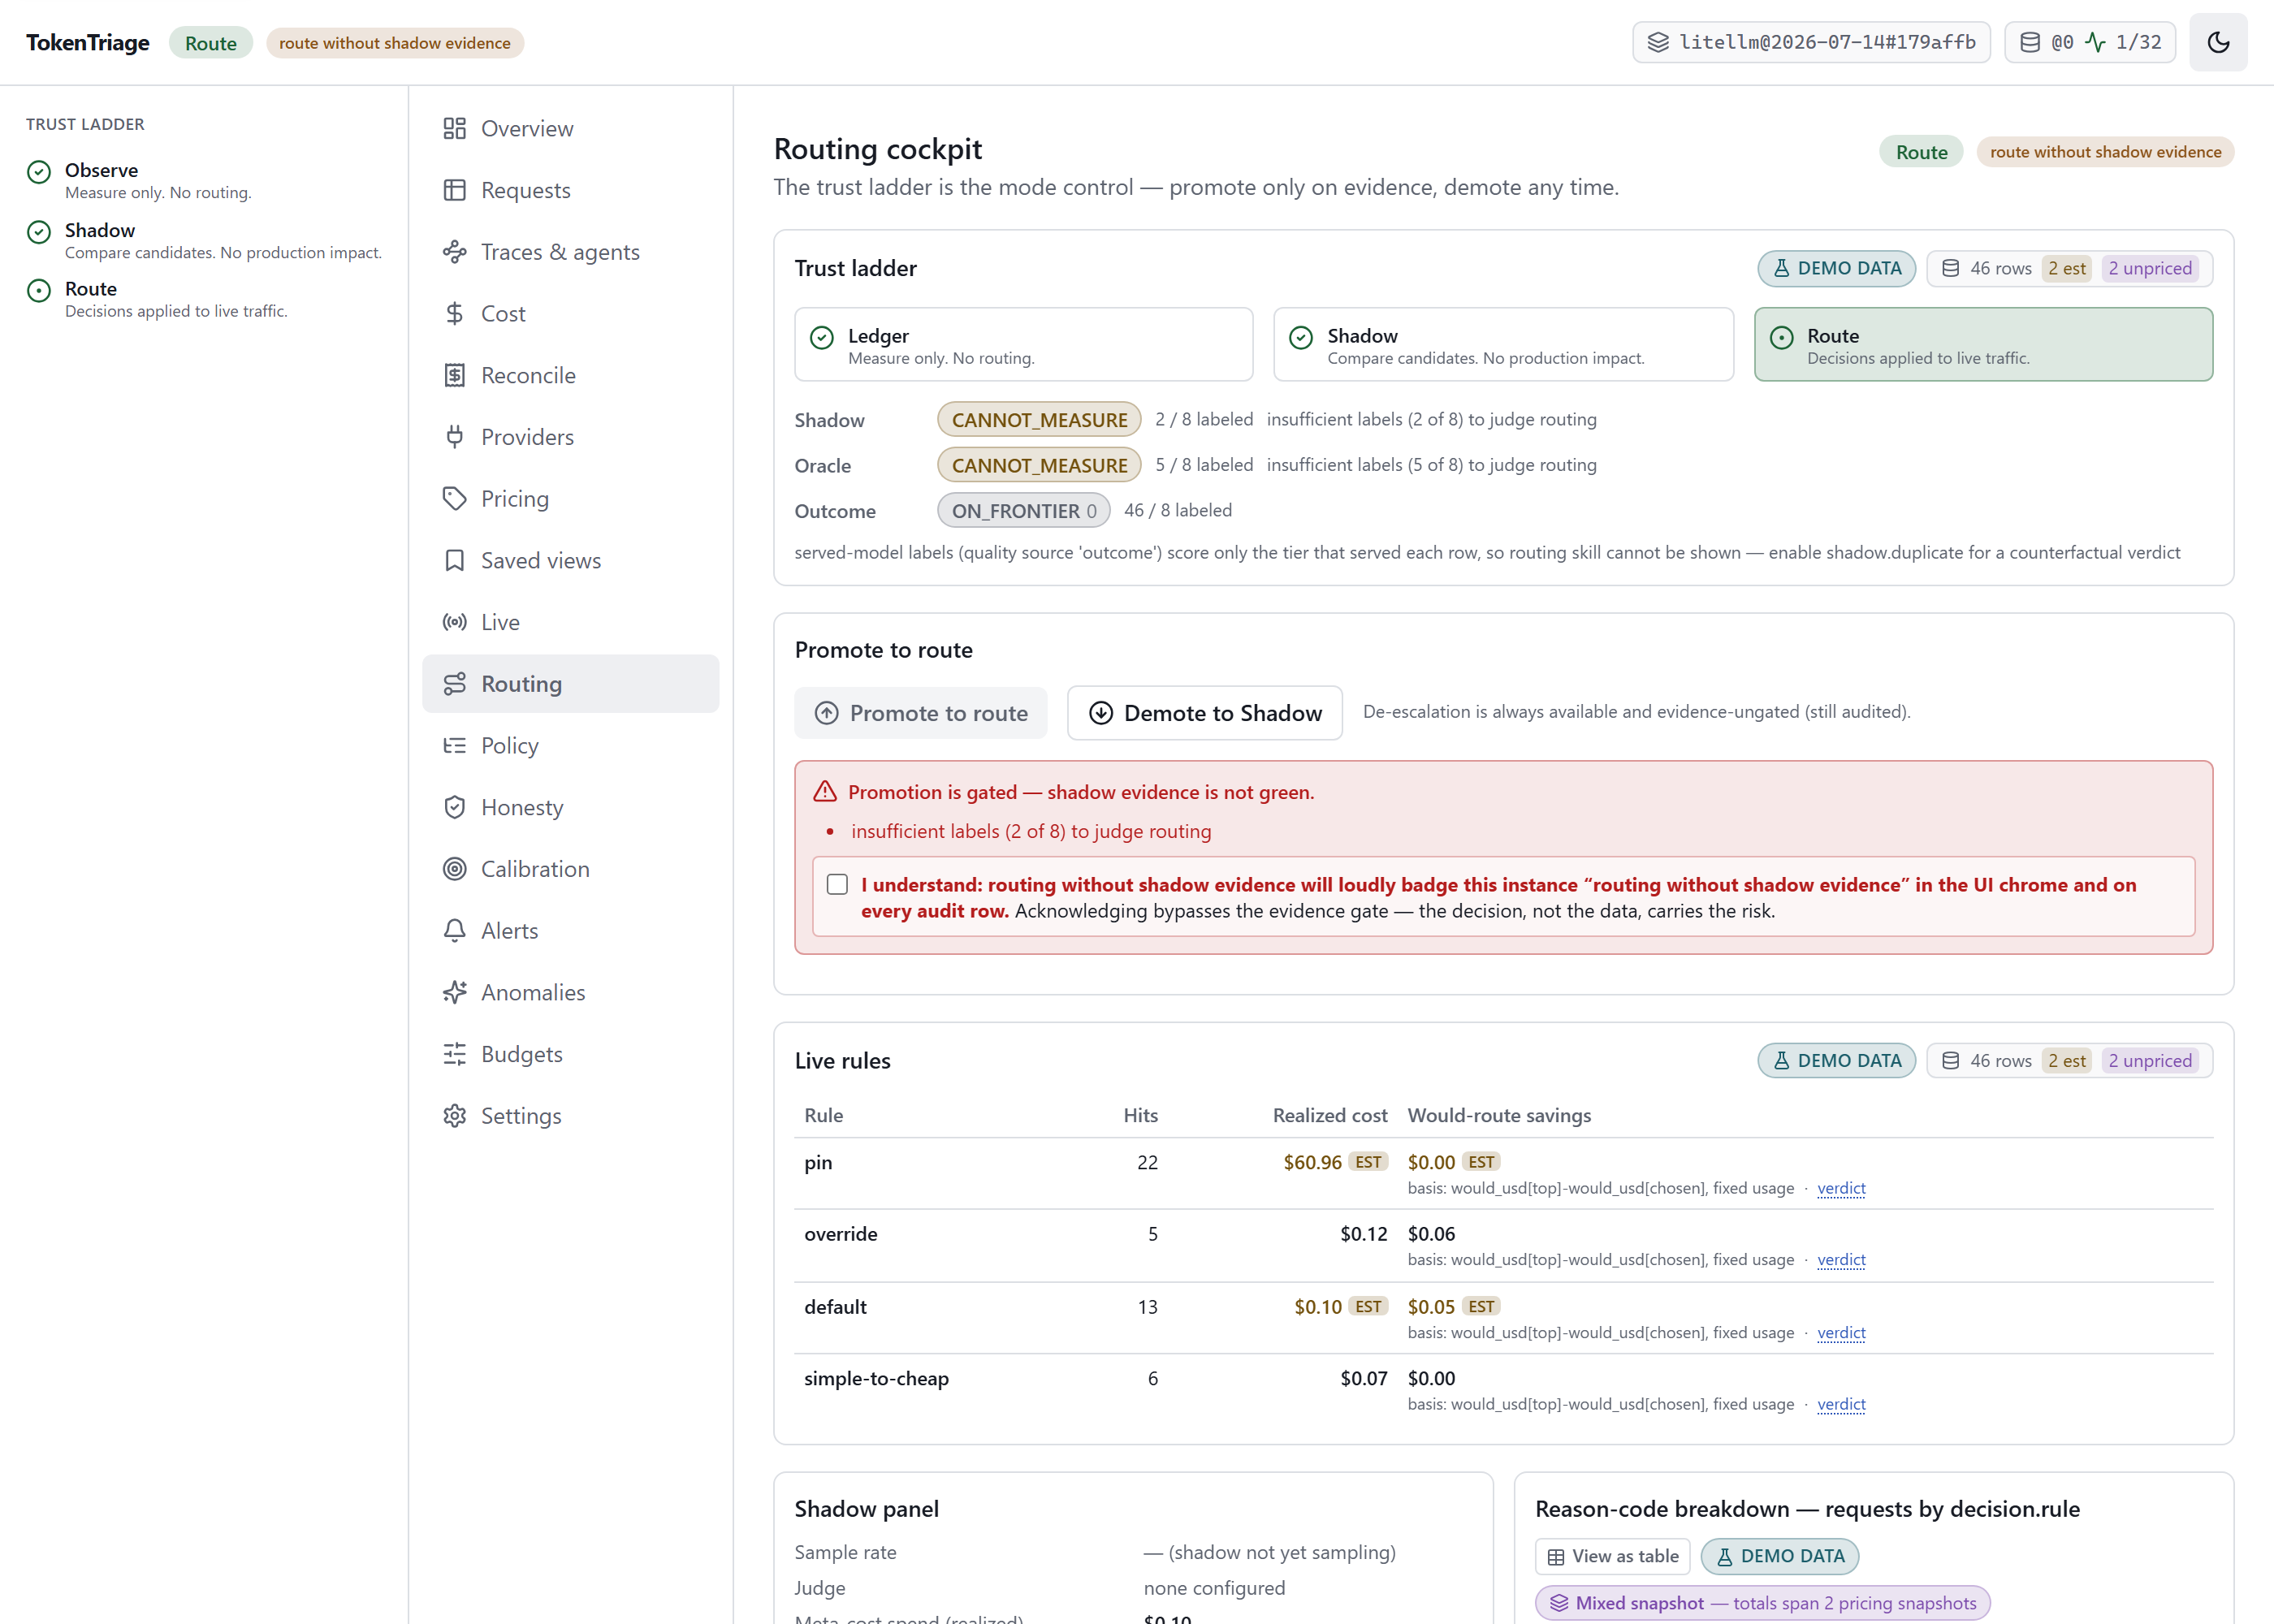2274x1624 pixels.
Task: Click the table icon in View as table
Action: [x=1555, y=1556]
